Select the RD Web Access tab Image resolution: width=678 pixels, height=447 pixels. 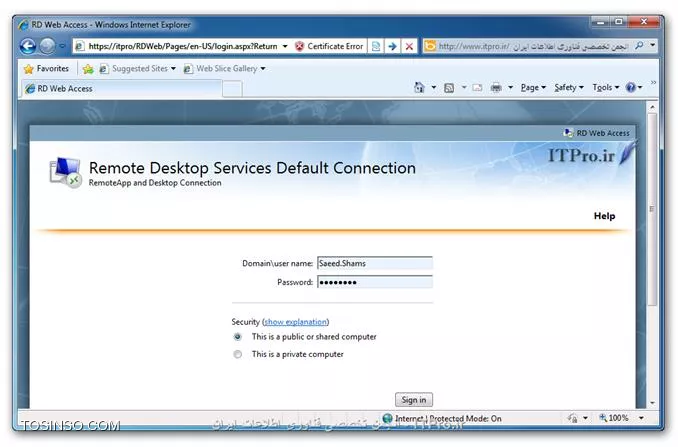[x=122, y=89]
